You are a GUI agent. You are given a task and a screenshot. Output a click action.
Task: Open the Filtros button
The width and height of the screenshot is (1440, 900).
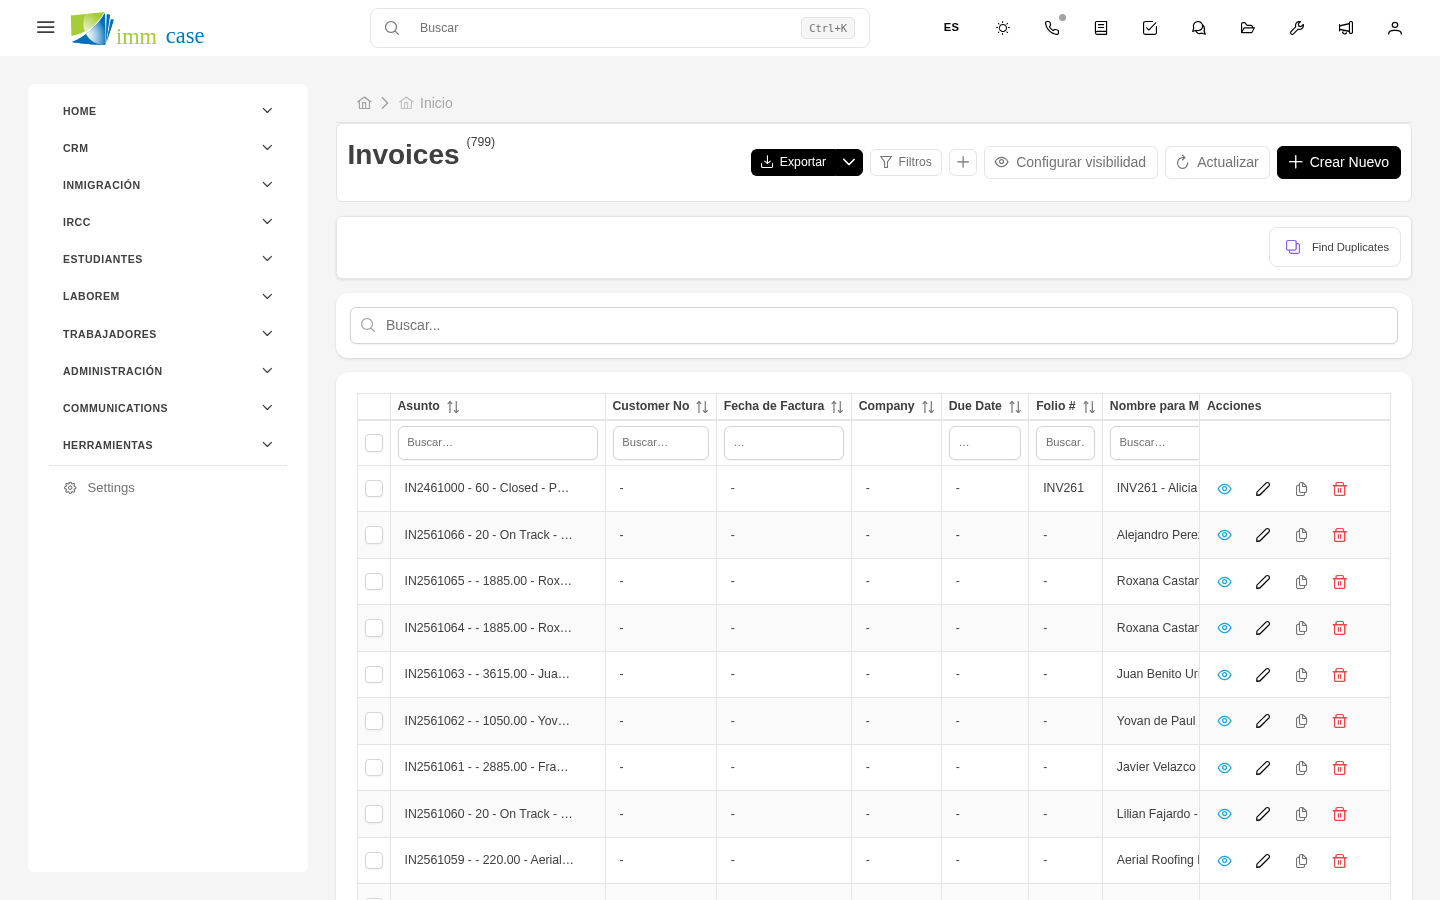point(906,162)
